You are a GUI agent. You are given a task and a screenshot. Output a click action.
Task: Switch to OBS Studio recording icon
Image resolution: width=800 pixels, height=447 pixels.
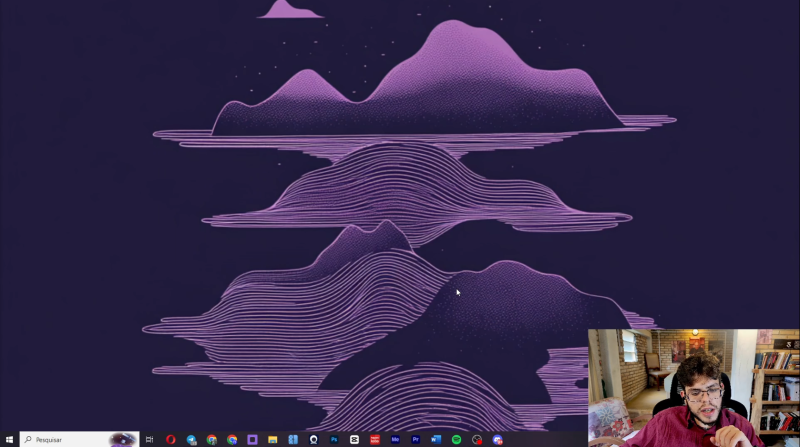477,439
